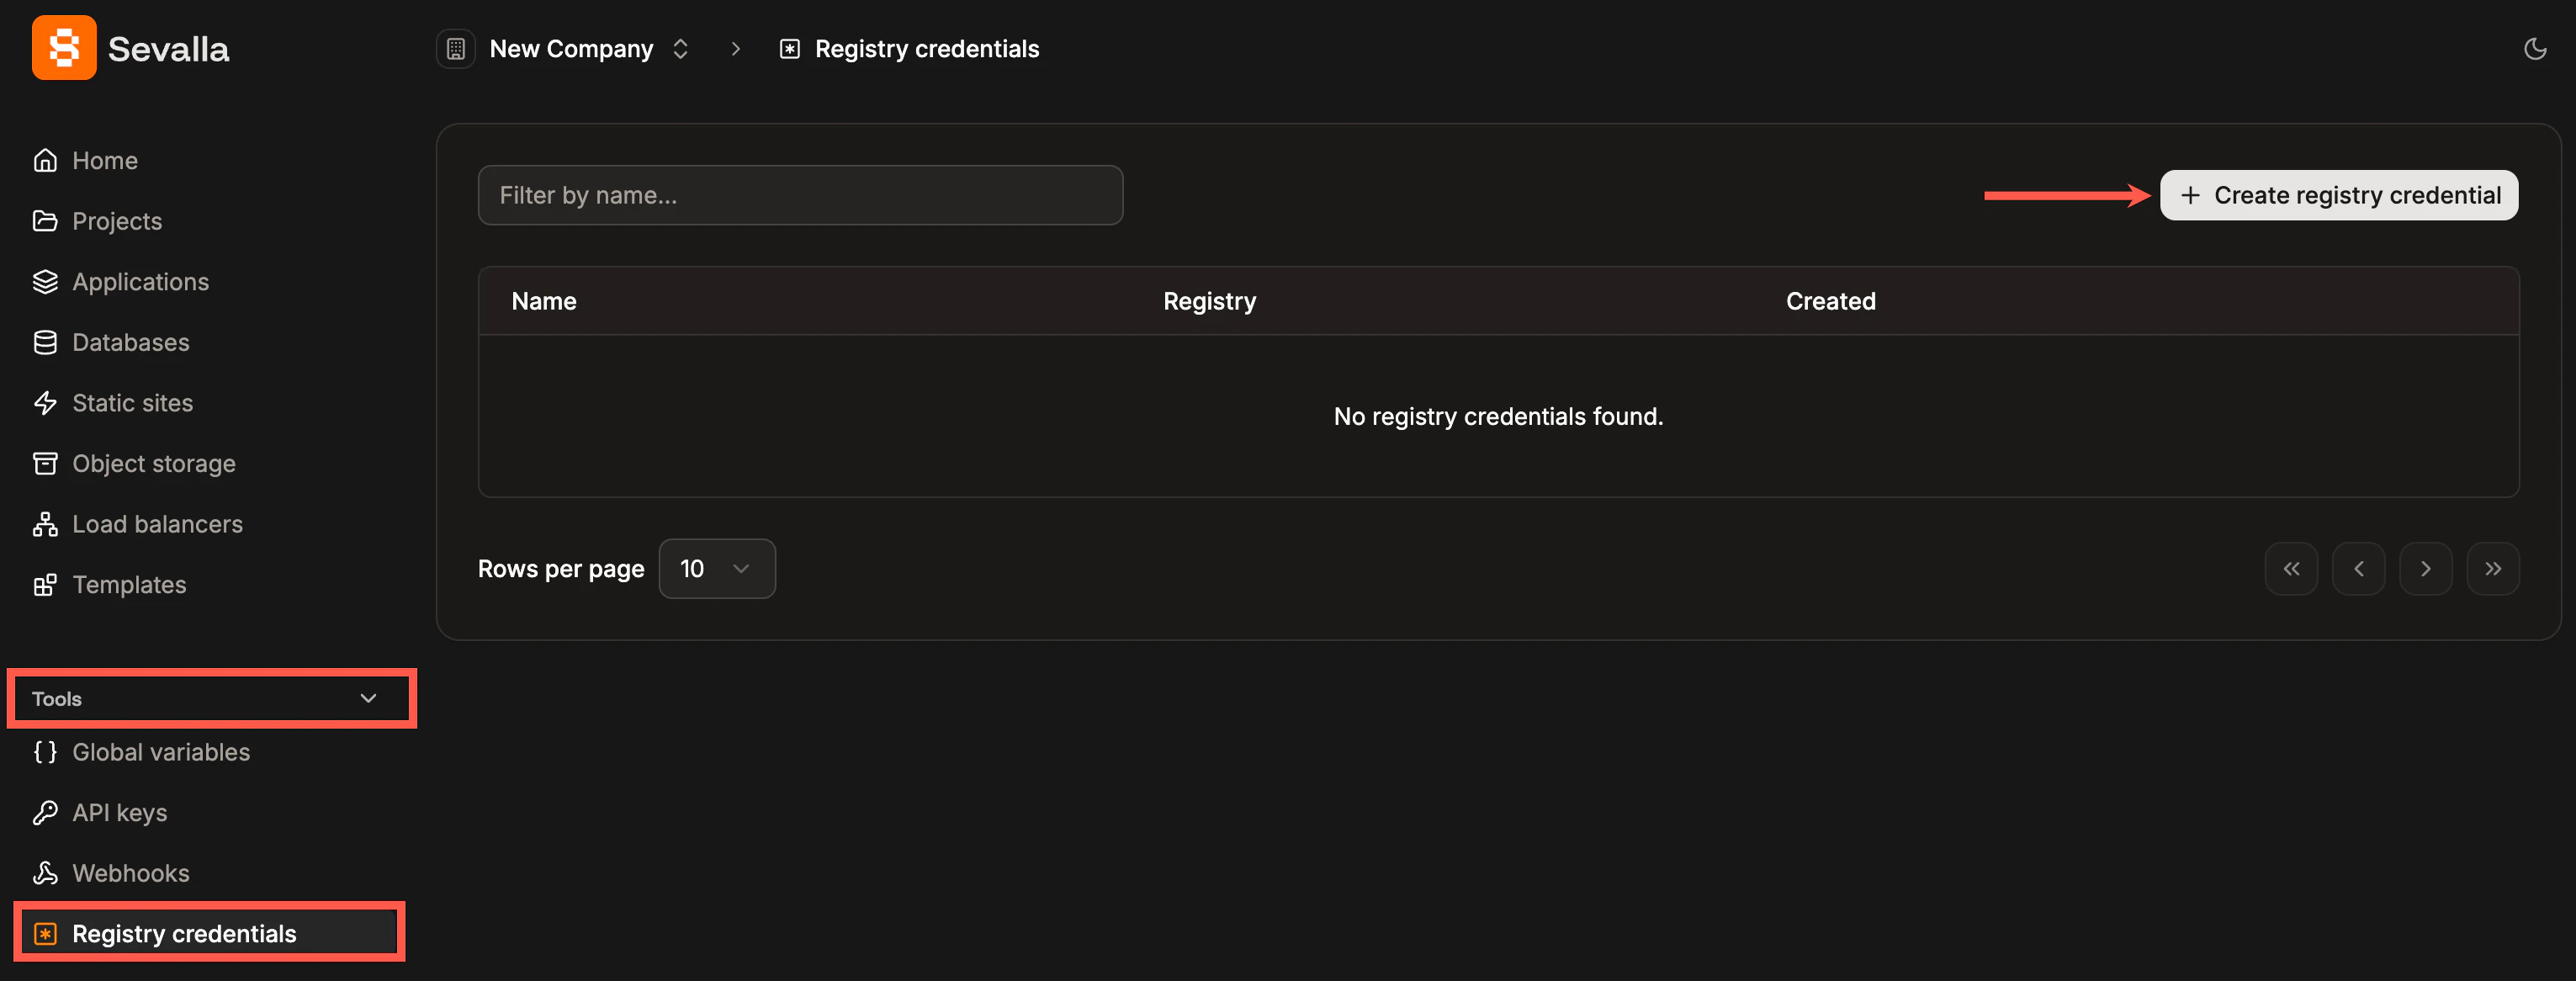Open the Databases section via its icon
The image size is (2576, 981).
point(45,342)
